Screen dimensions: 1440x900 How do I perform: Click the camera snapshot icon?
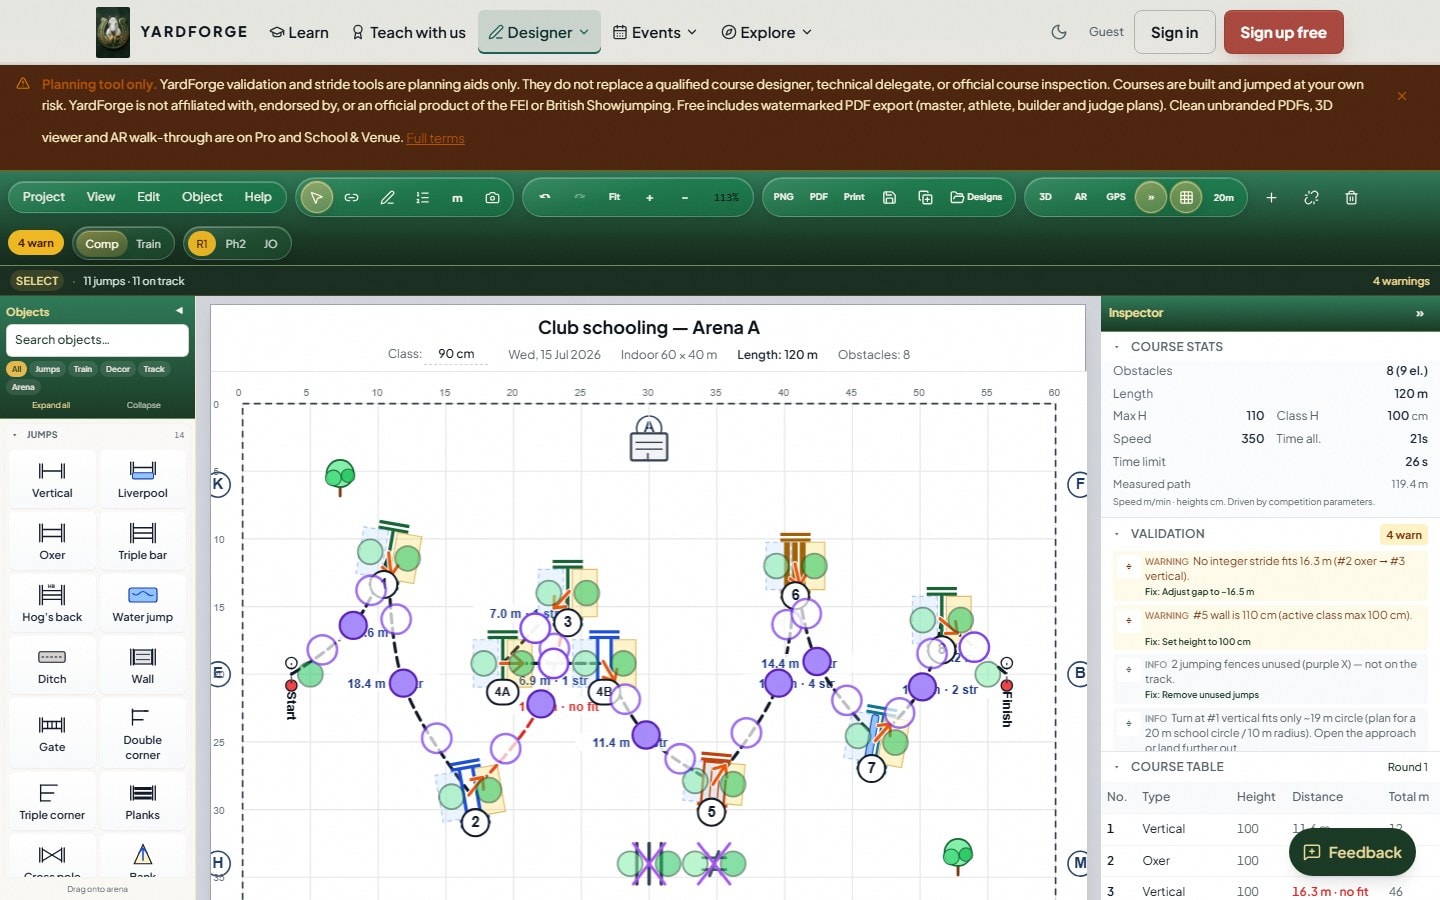492,197
